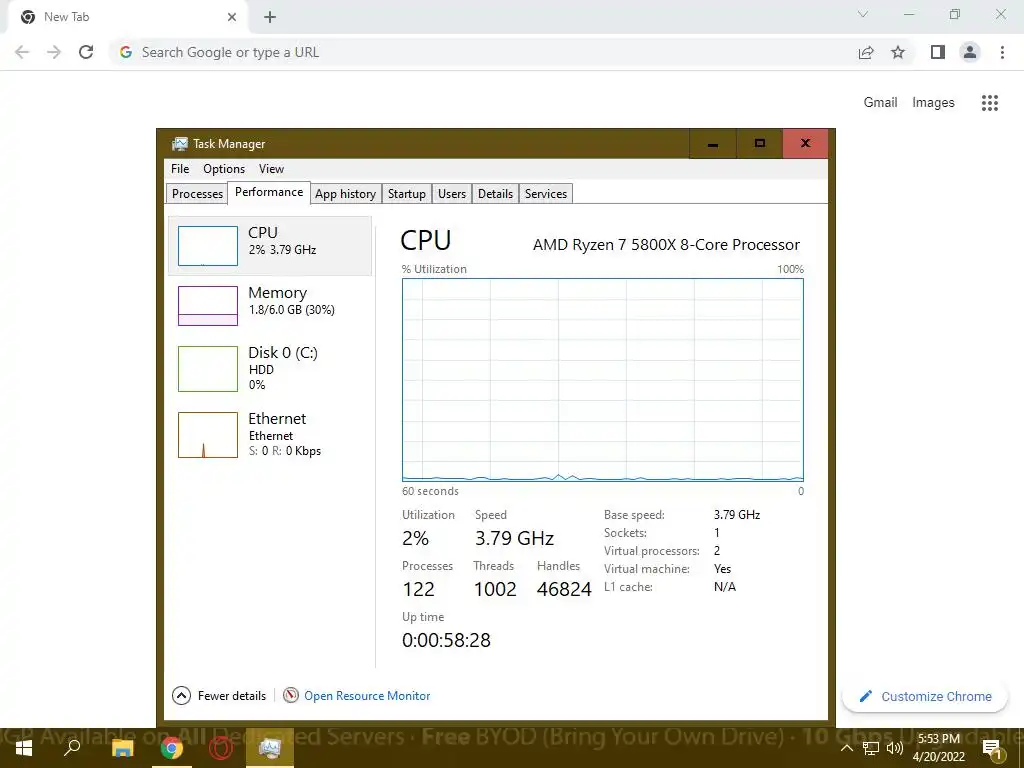Open the Services tab
The height and width of the screenshot is (768, 1024).
545,193
